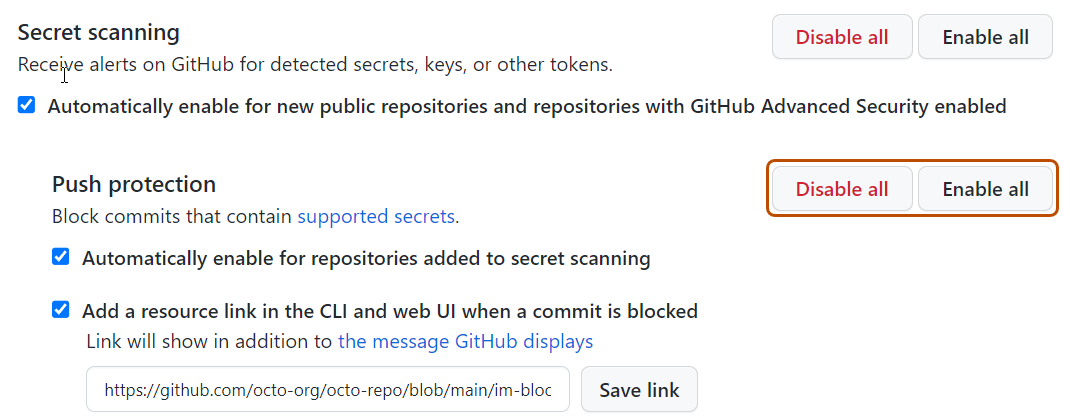Follow 'the message GitHub displays' link
Viewport: 1070px width, 420px height.
[x=465, y=341]
